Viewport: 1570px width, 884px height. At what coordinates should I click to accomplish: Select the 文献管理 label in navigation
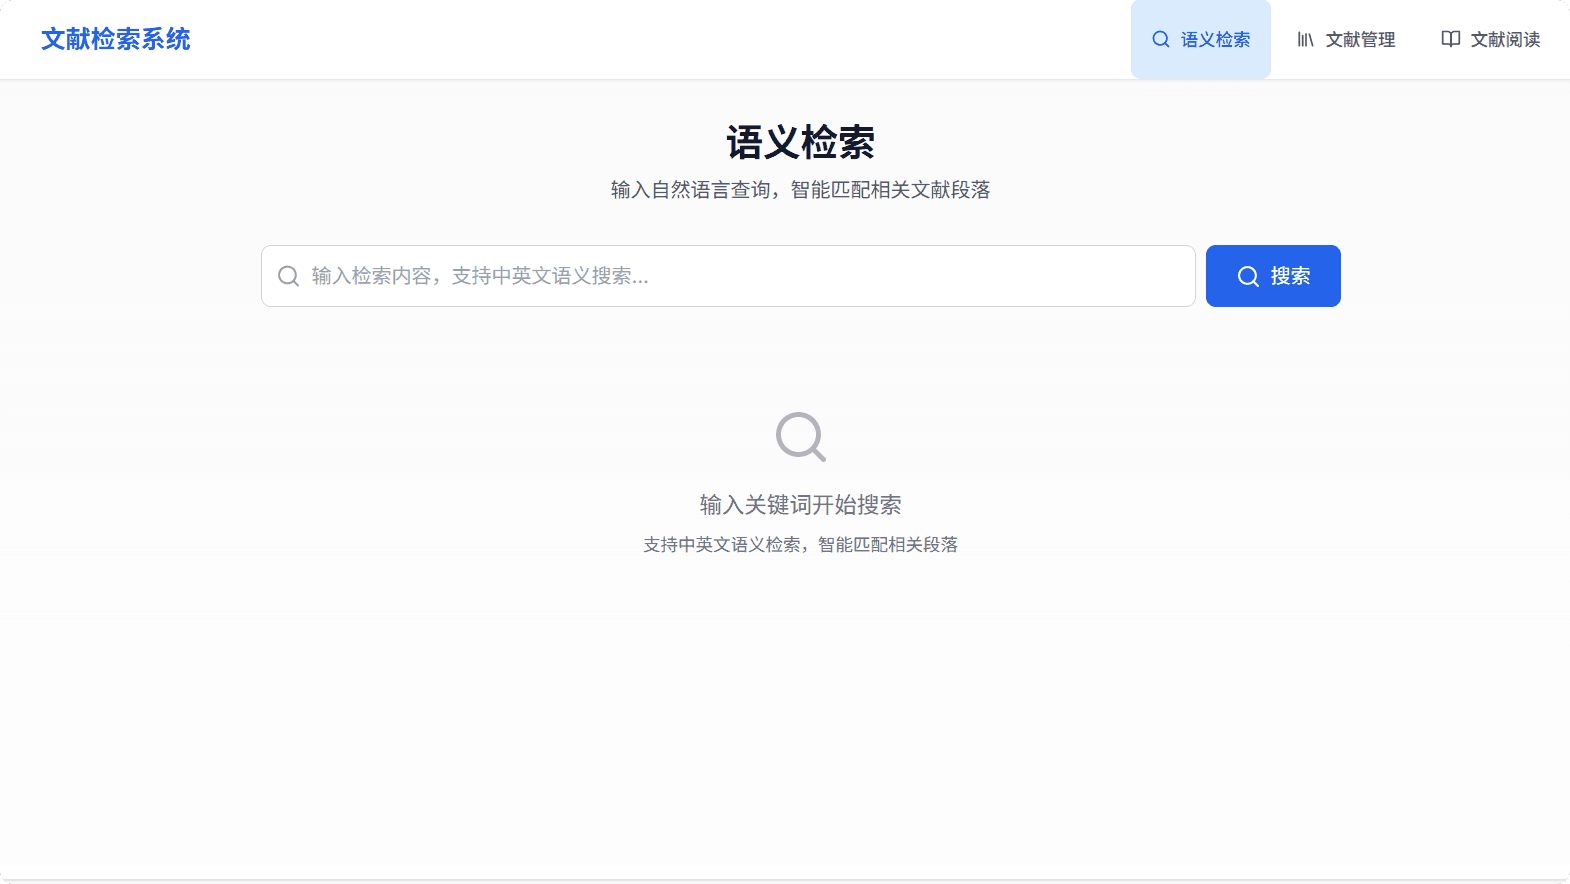pyautogui.click(x=1360, y=39)
